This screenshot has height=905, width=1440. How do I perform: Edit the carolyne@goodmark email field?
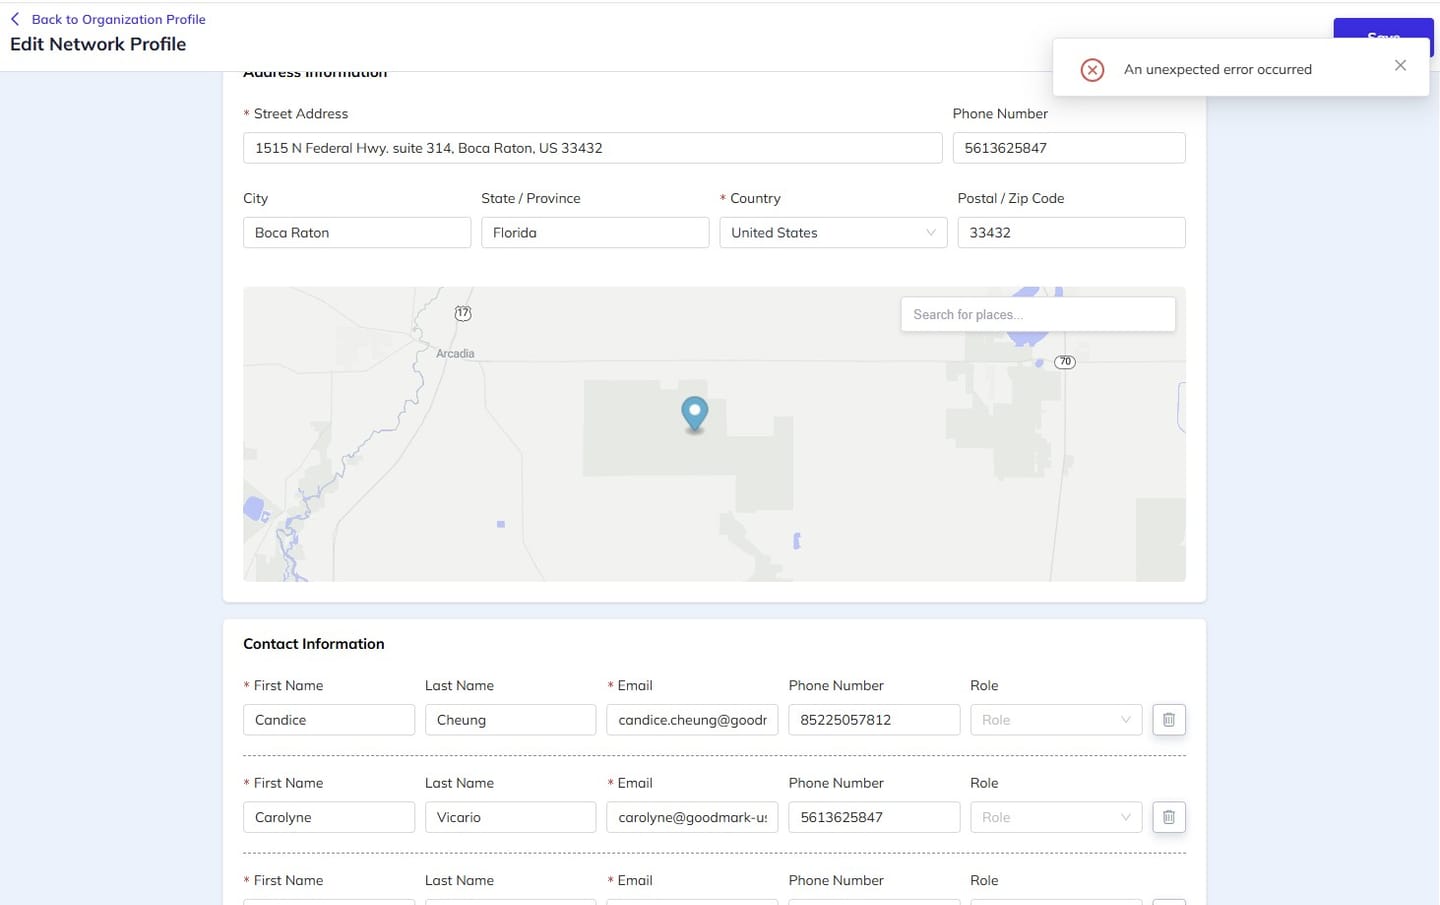click(x=692, y=817)
